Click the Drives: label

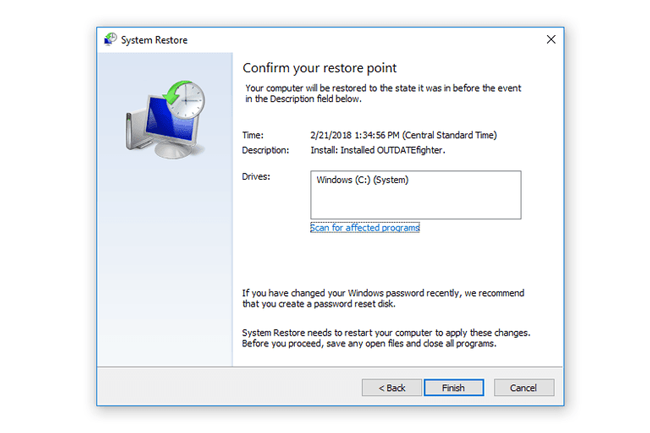[256, 177]
